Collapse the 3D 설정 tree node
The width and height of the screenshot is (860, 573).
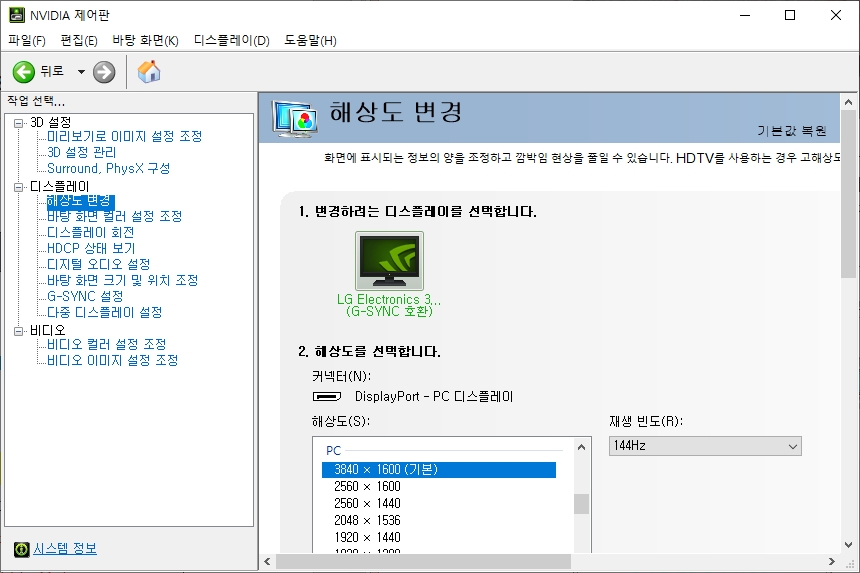tap(19, 123)
